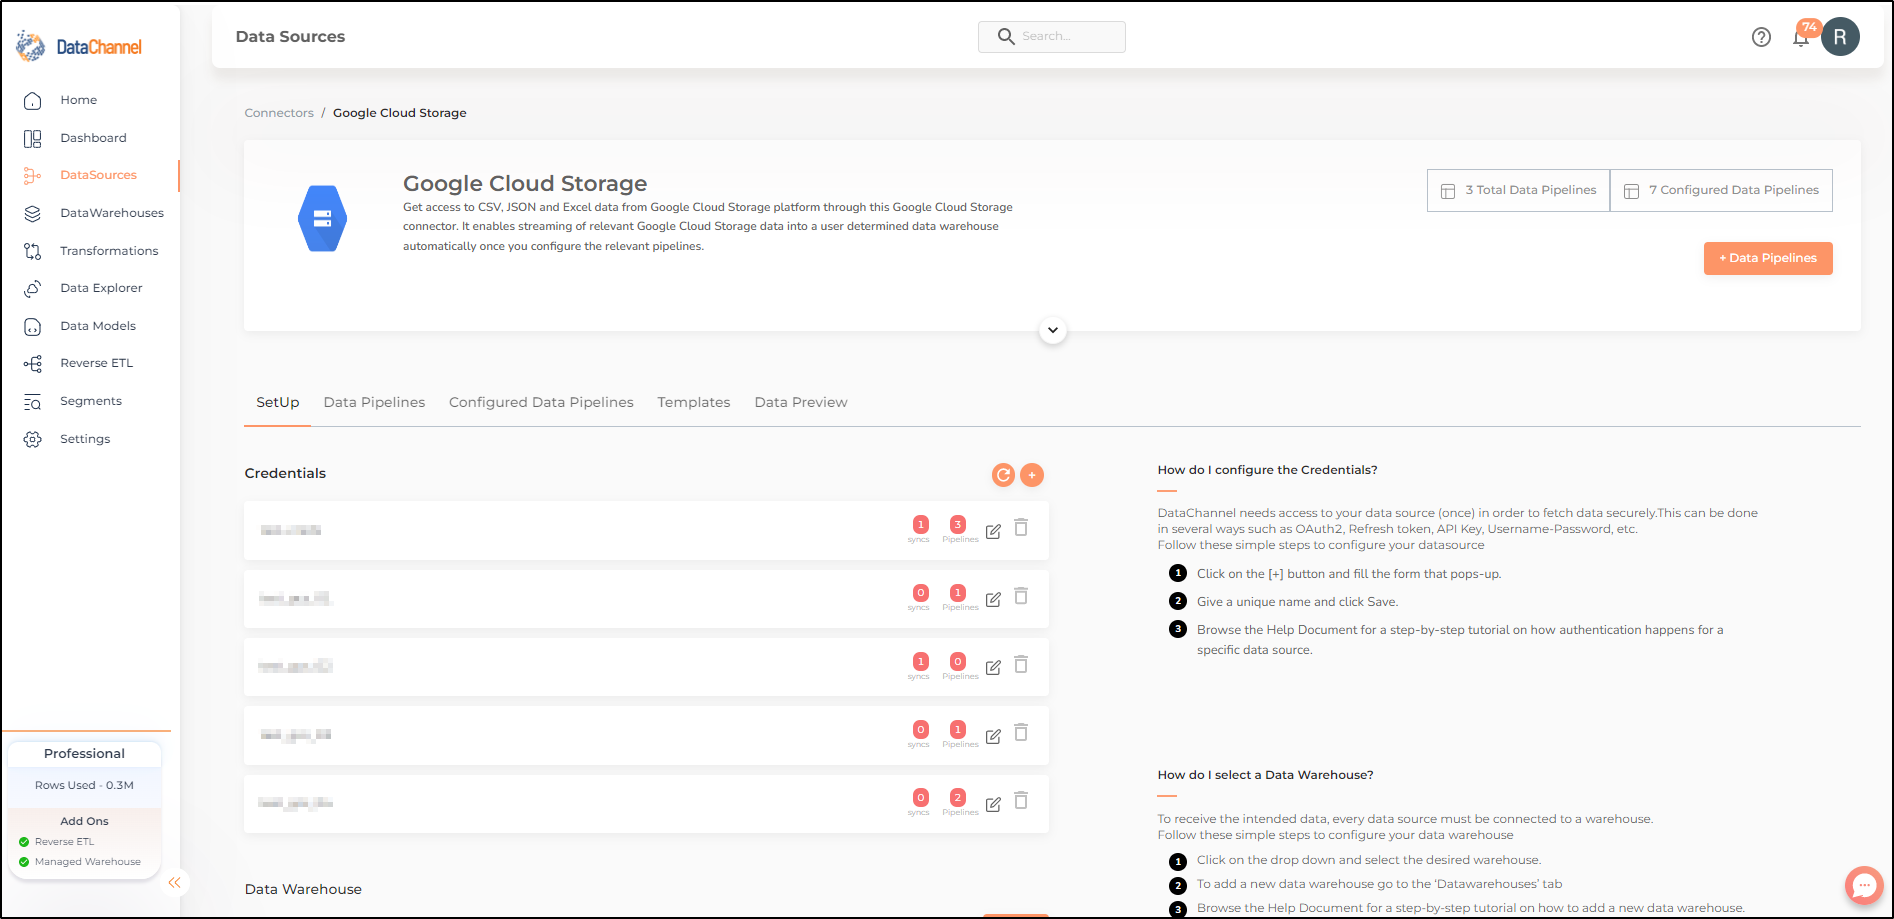Delete the second credential row
The height and width of the screenshot is (919, 1894).
pos(1021,596)
